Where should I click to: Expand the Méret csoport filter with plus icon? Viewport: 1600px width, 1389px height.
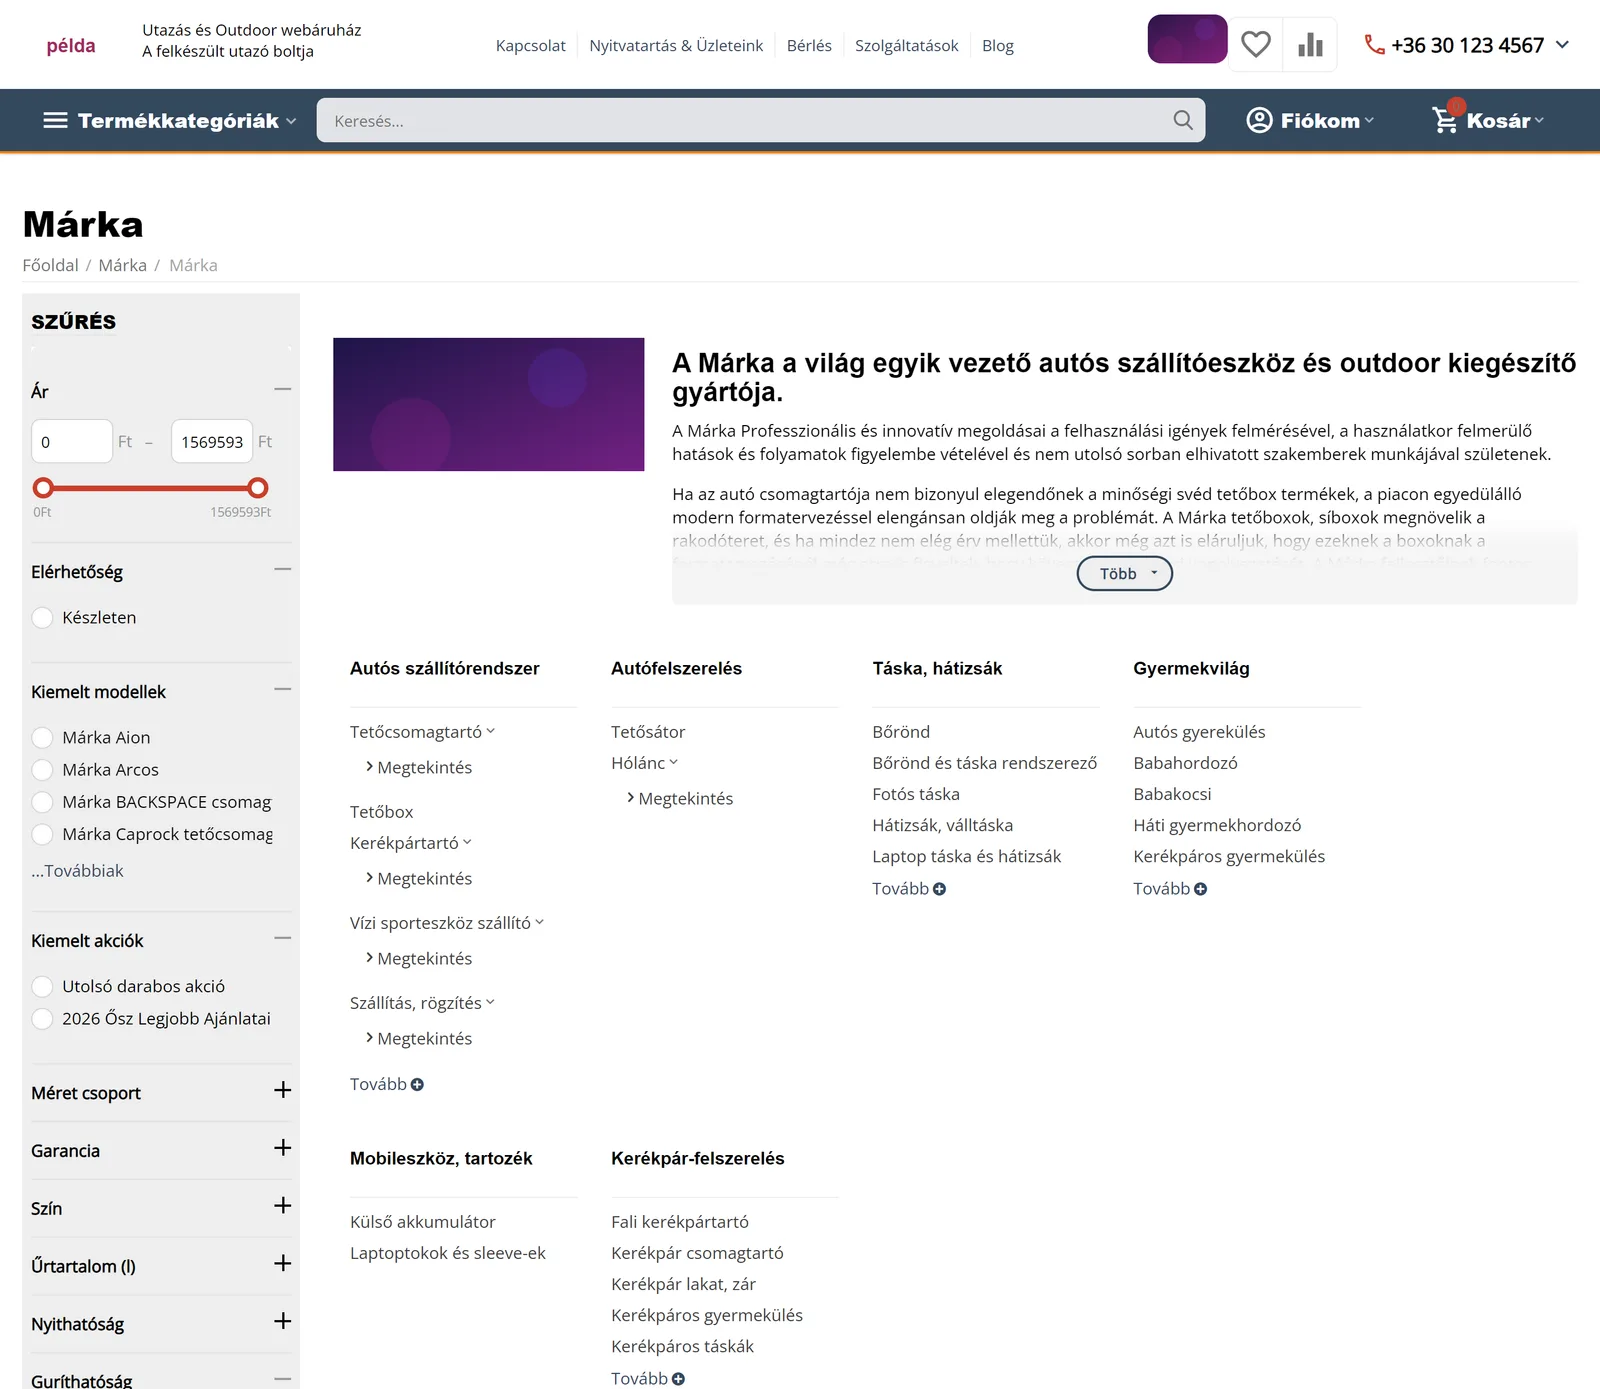click(283, 1090)
